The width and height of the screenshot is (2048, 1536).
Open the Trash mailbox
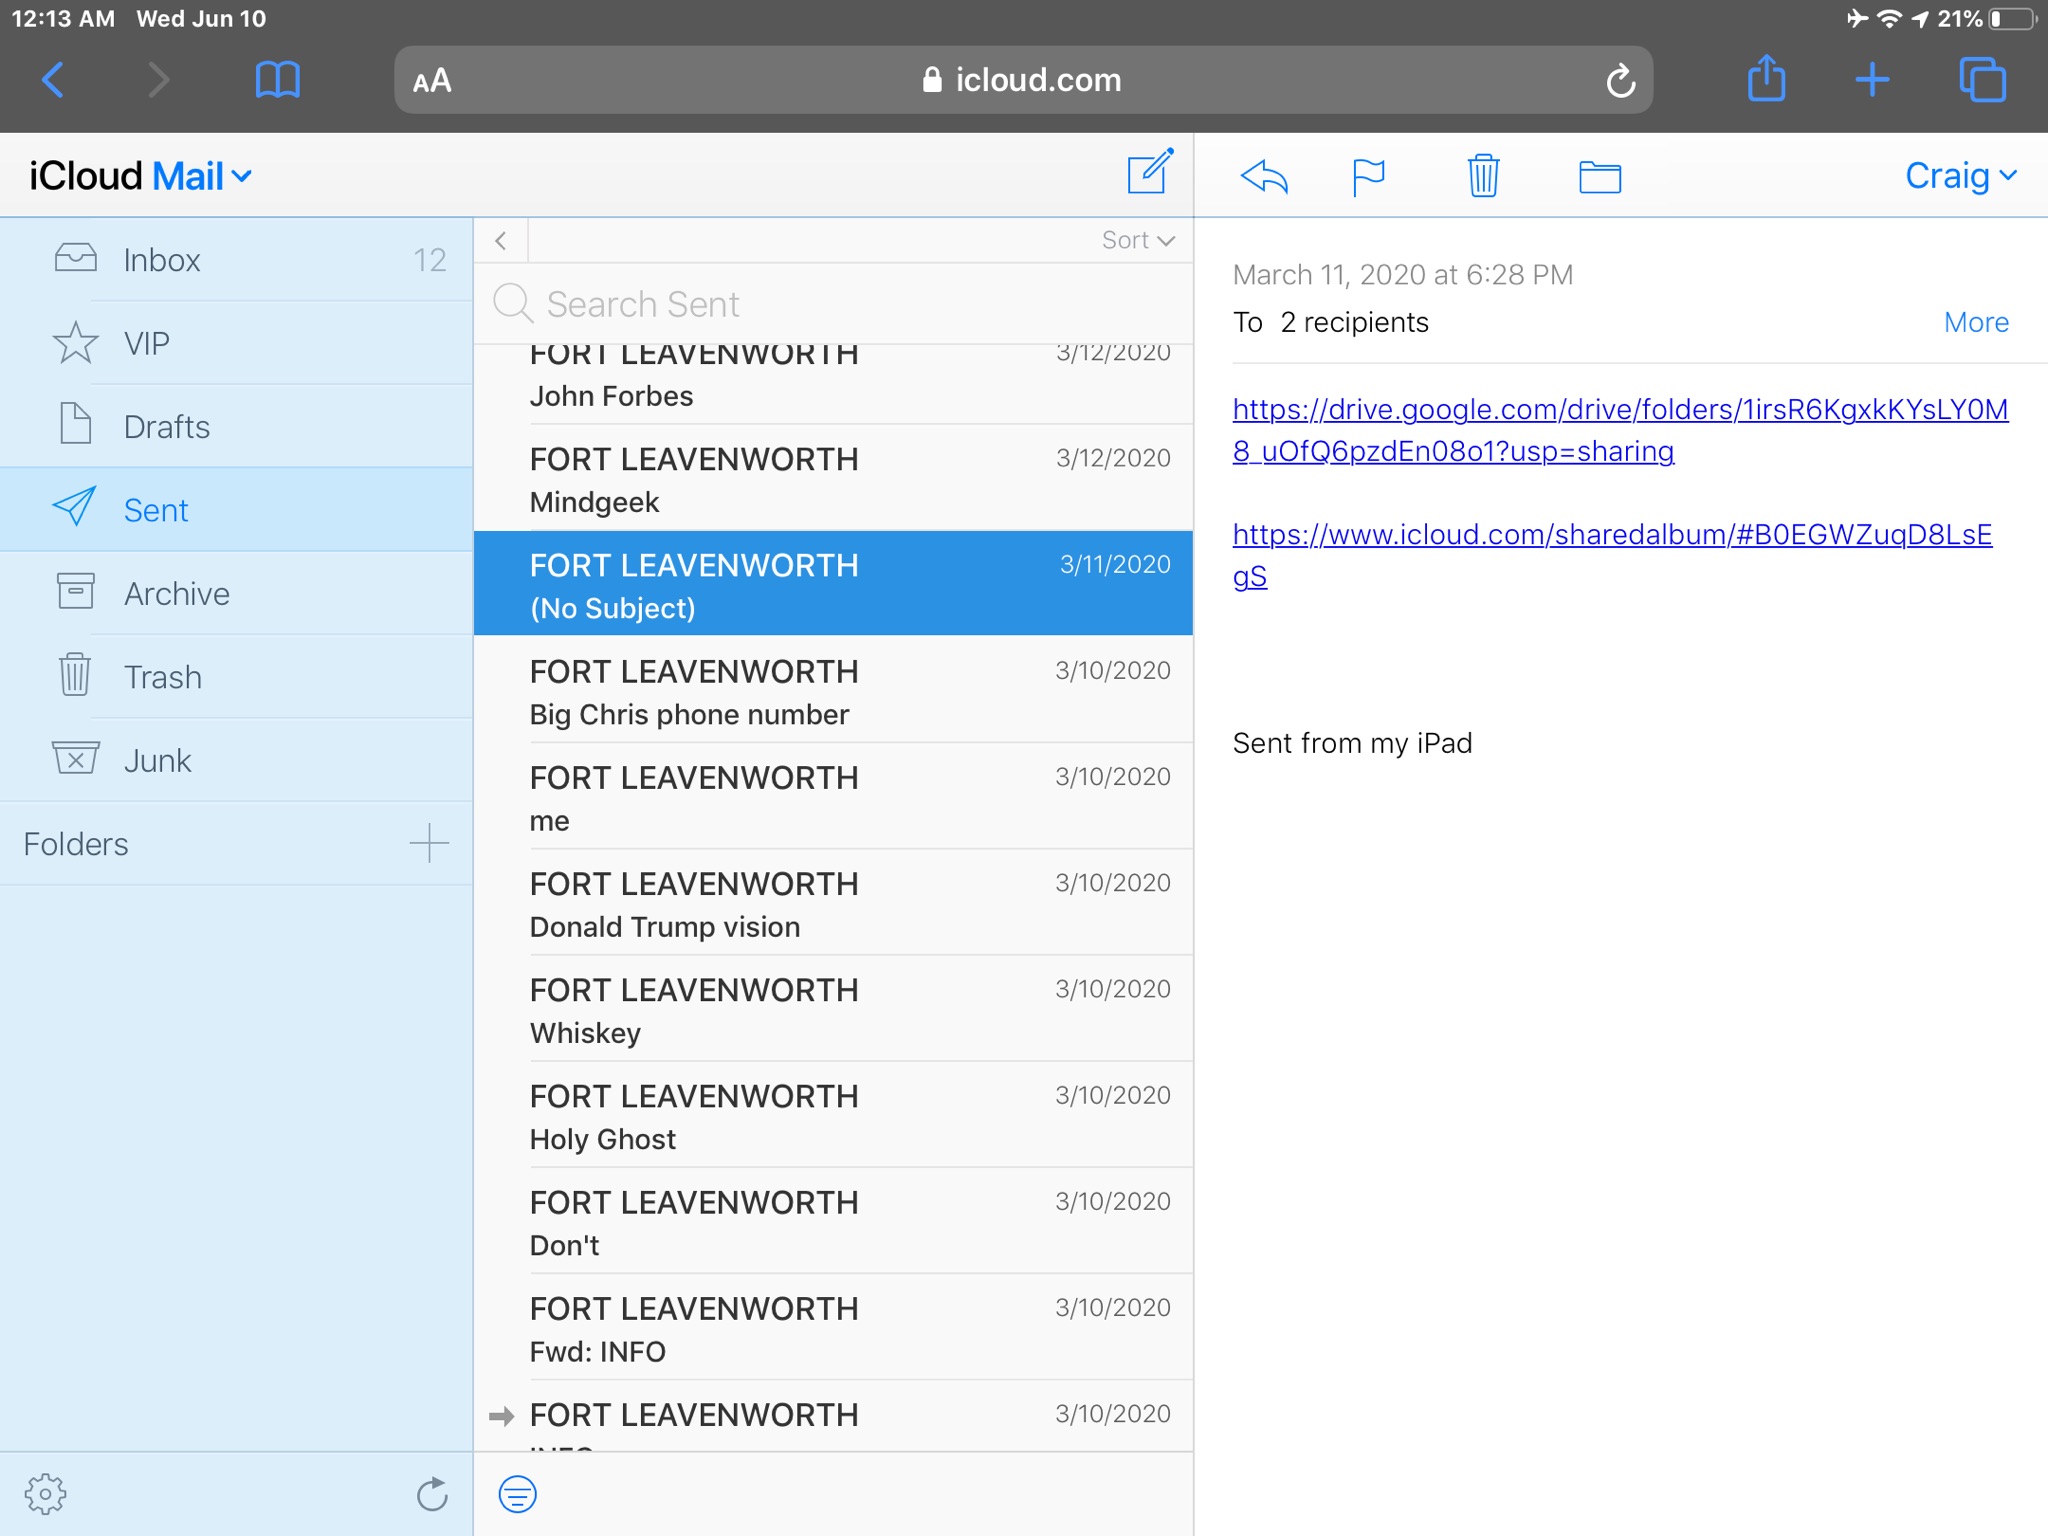tap(236, 677)
